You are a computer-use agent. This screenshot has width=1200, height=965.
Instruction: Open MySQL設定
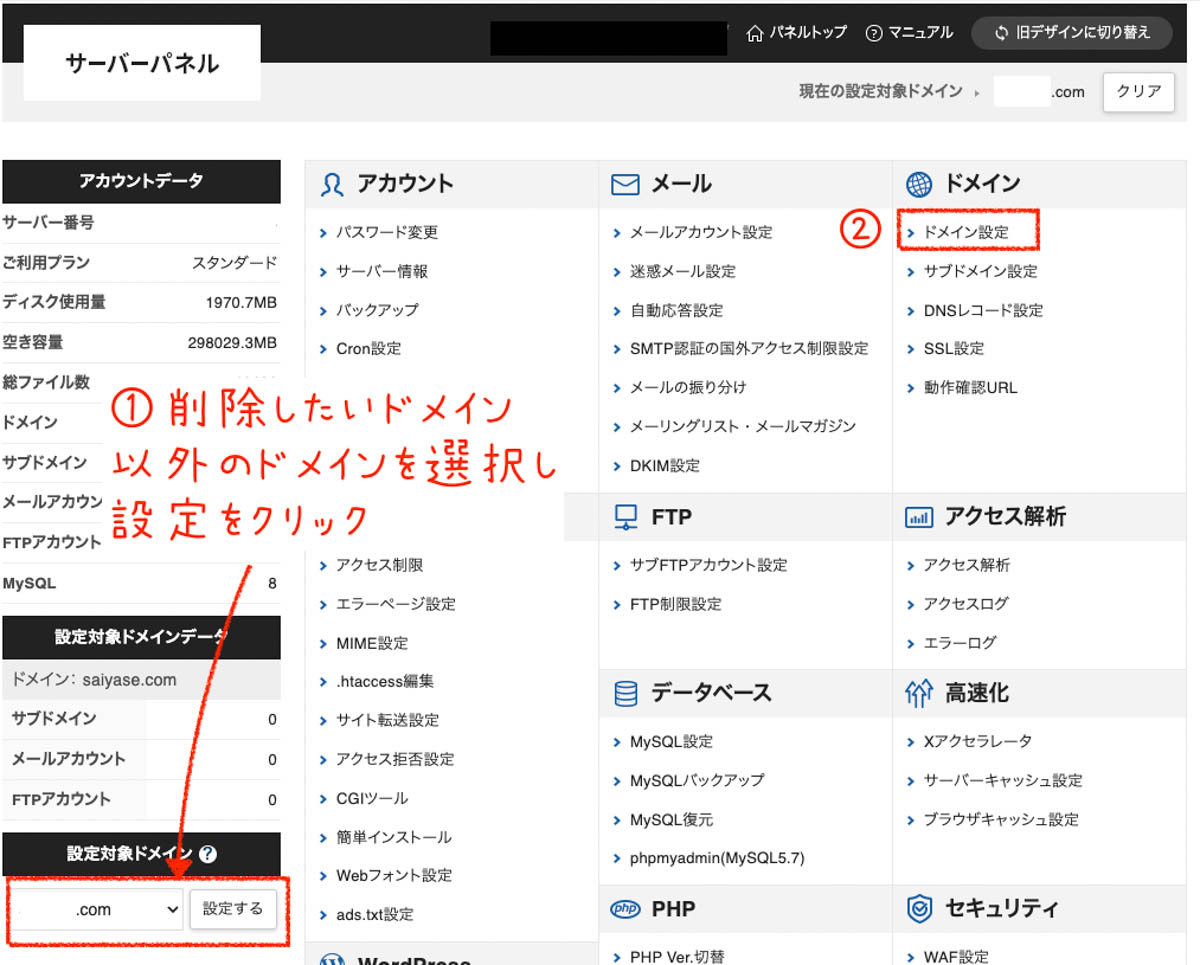(x=671, y=742)
